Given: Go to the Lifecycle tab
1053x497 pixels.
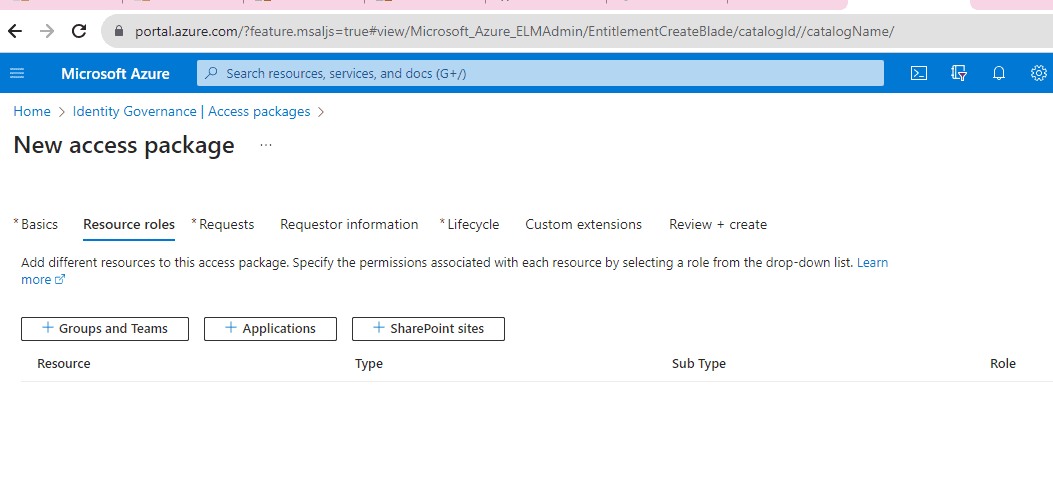Looking at the screenshot, I should pos(473,224).
